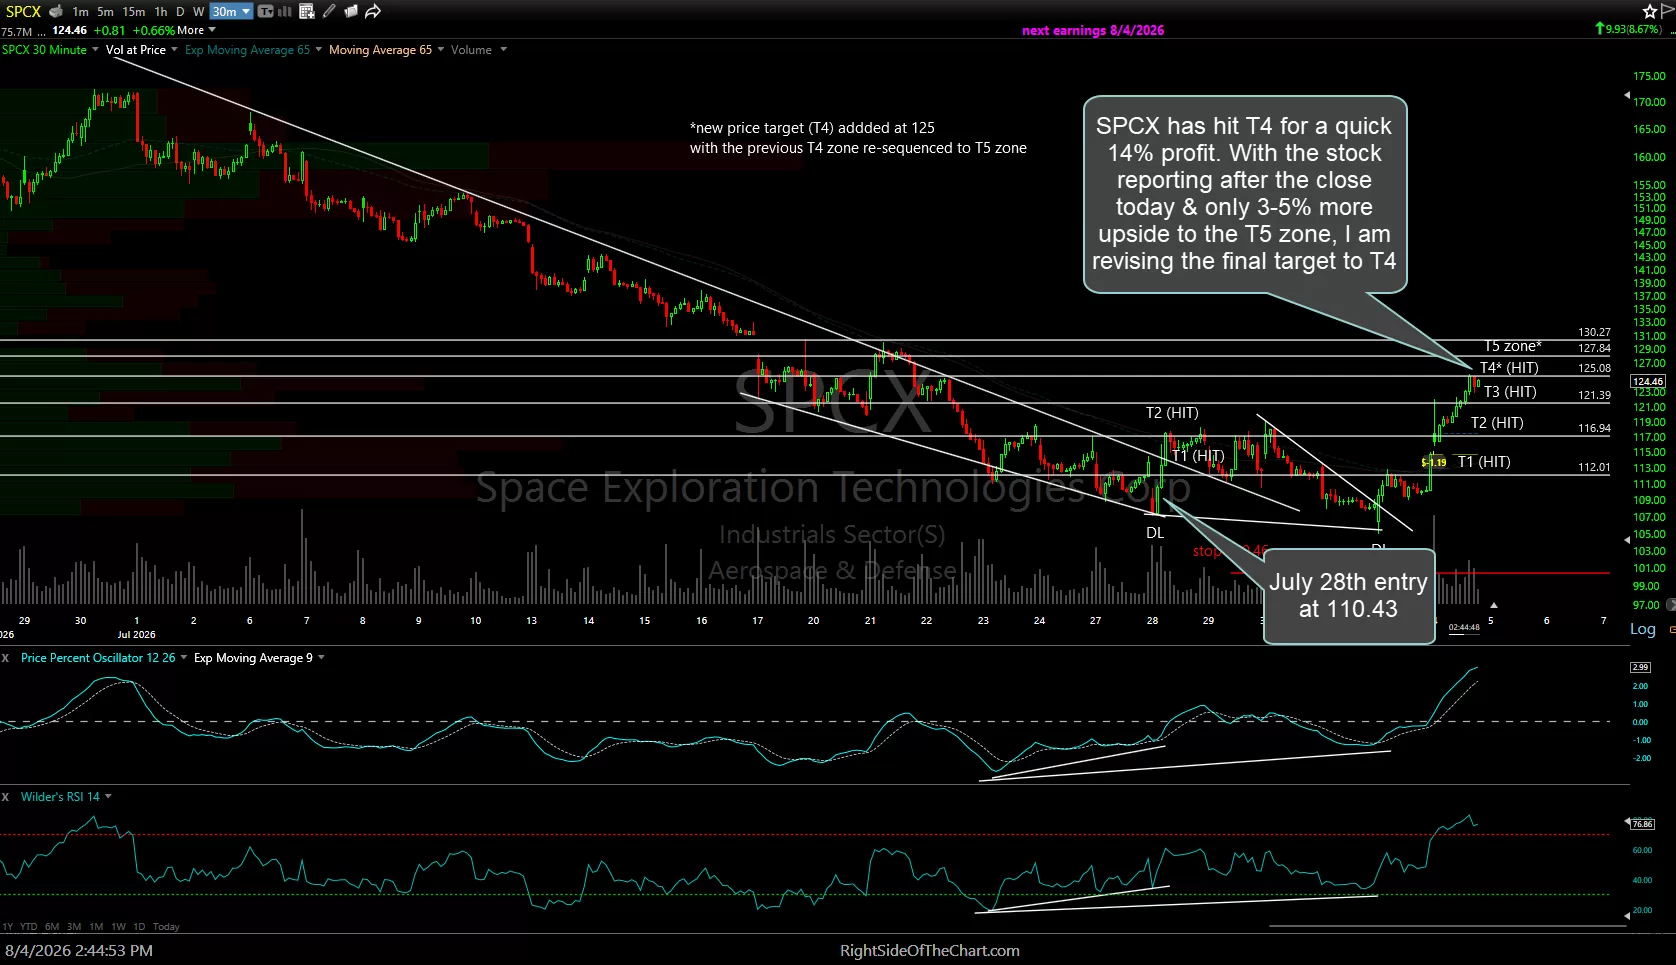Click the price scale arrow near 170.00
The height and width of the screenshot is (965, 1676).
(1626, 96)
